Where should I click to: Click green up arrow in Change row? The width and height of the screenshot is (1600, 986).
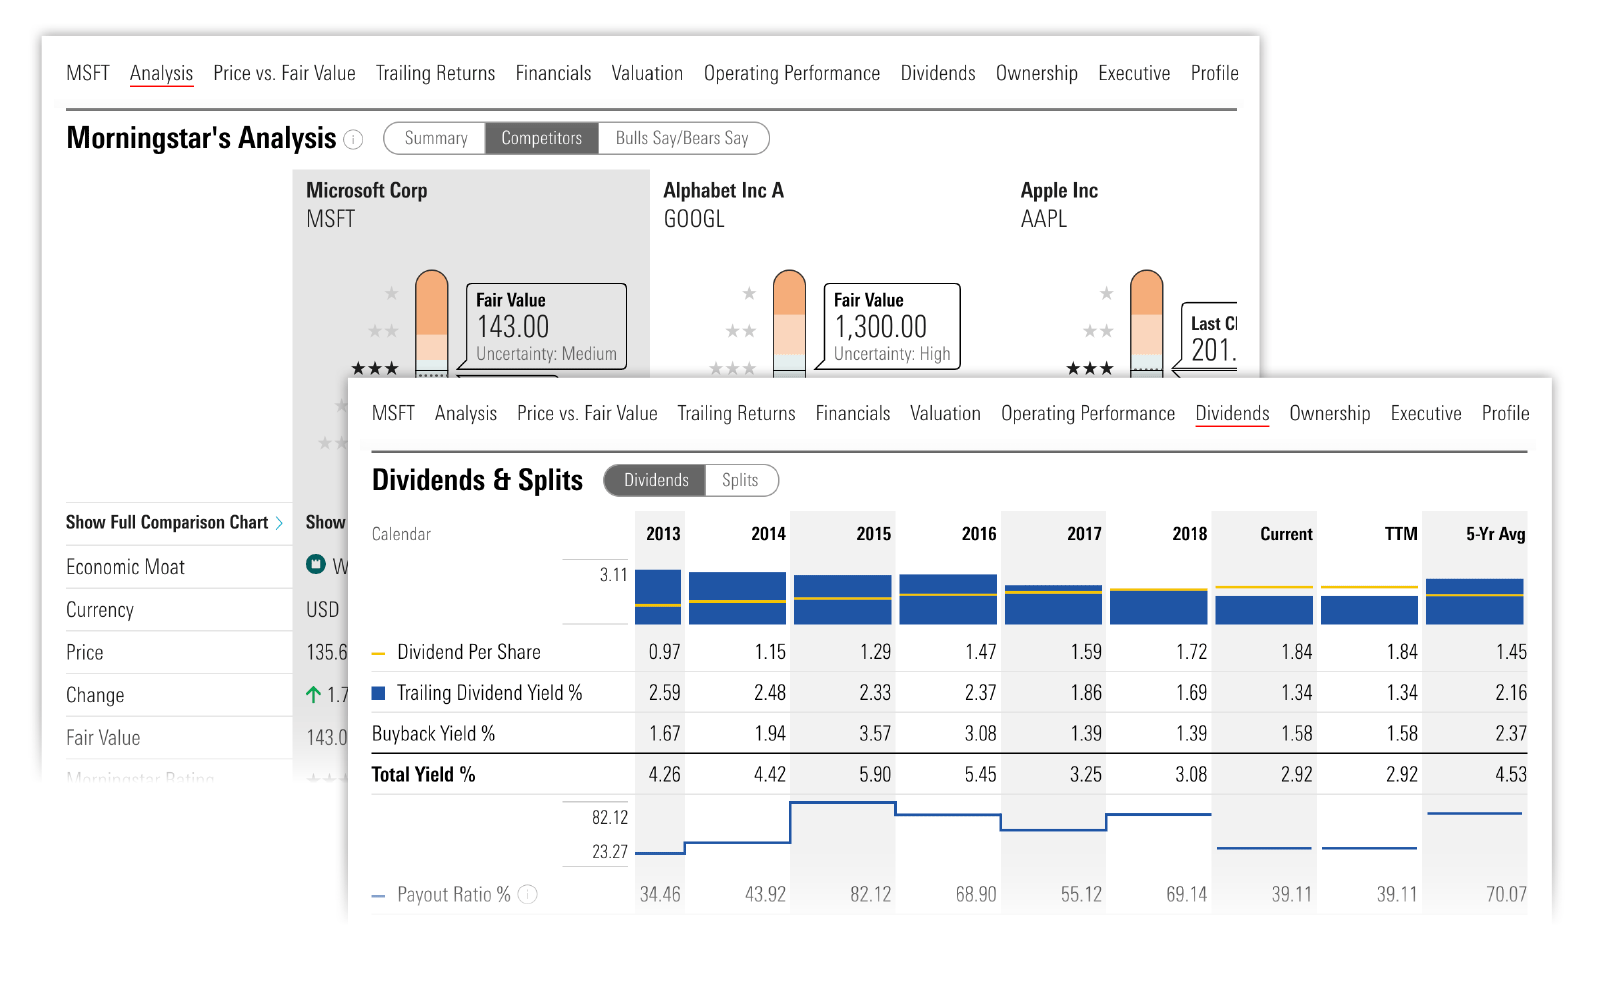[x=314, y=694]
